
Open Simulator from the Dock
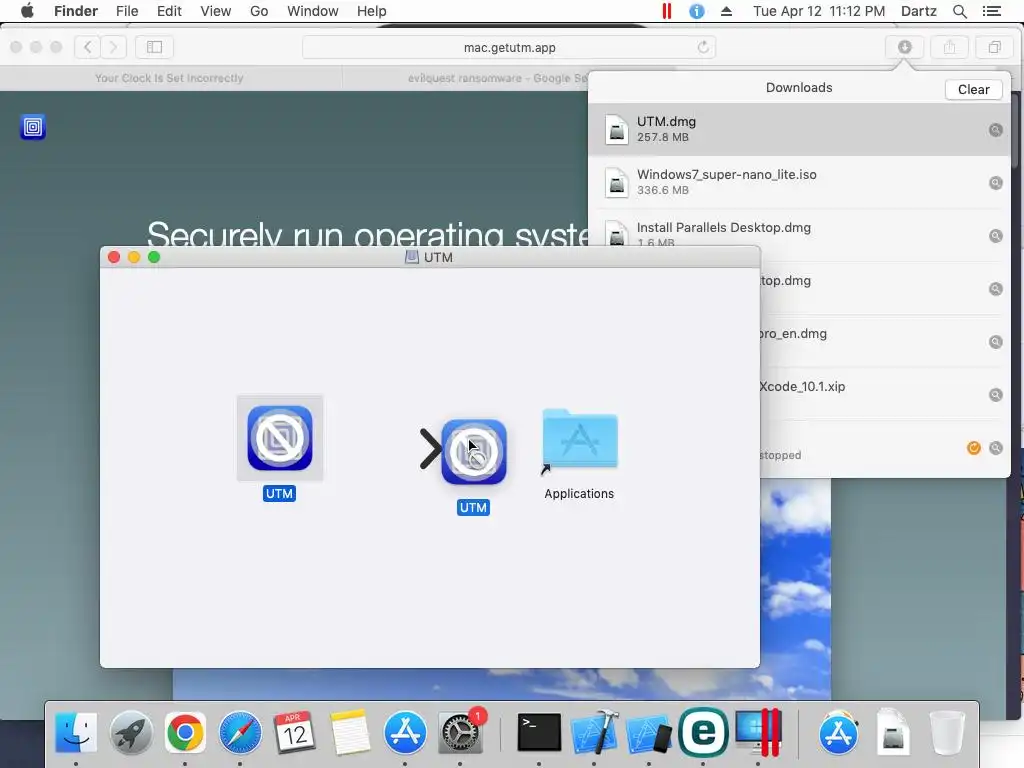point(648,733)
